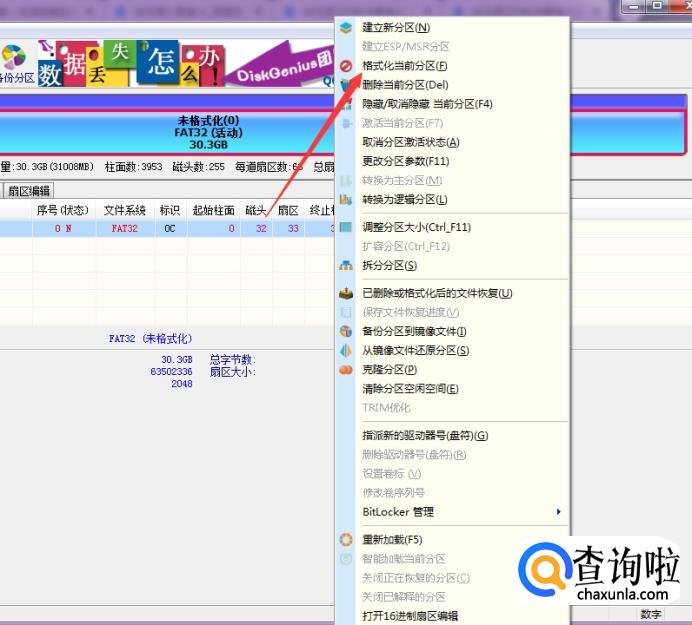Switch to the 扇区编辑 tab
Viewport: 692px width, 625px height.
[x=28, y=191]
